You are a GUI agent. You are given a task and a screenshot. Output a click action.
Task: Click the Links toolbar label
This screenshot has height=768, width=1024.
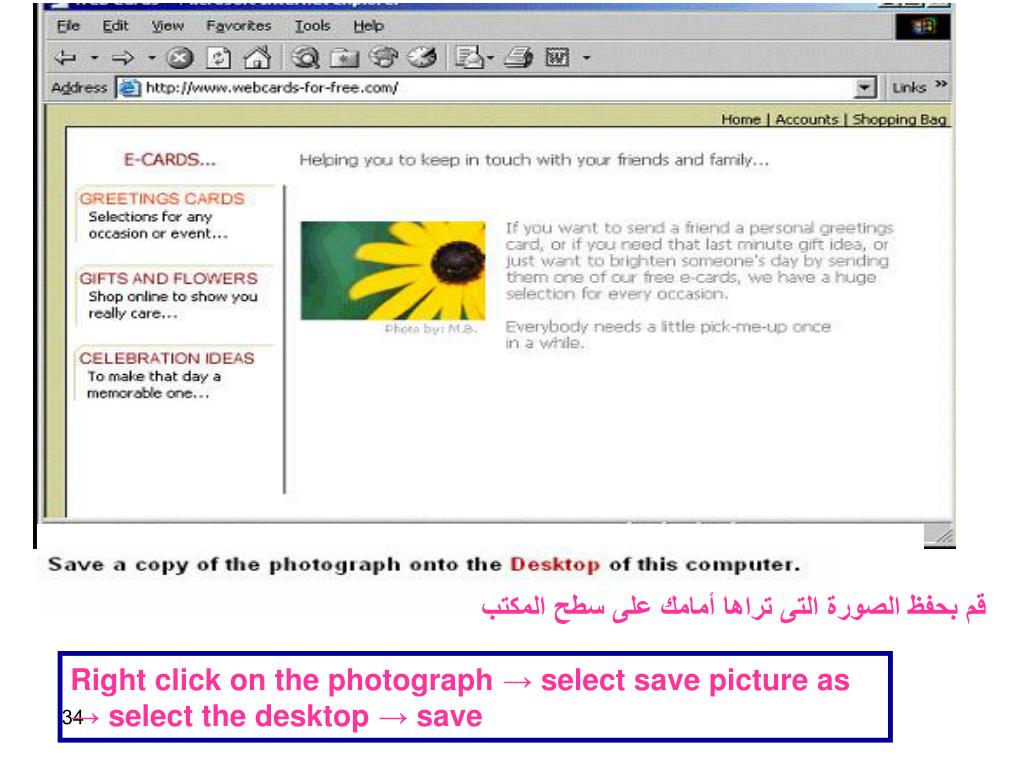coord(909,88)
